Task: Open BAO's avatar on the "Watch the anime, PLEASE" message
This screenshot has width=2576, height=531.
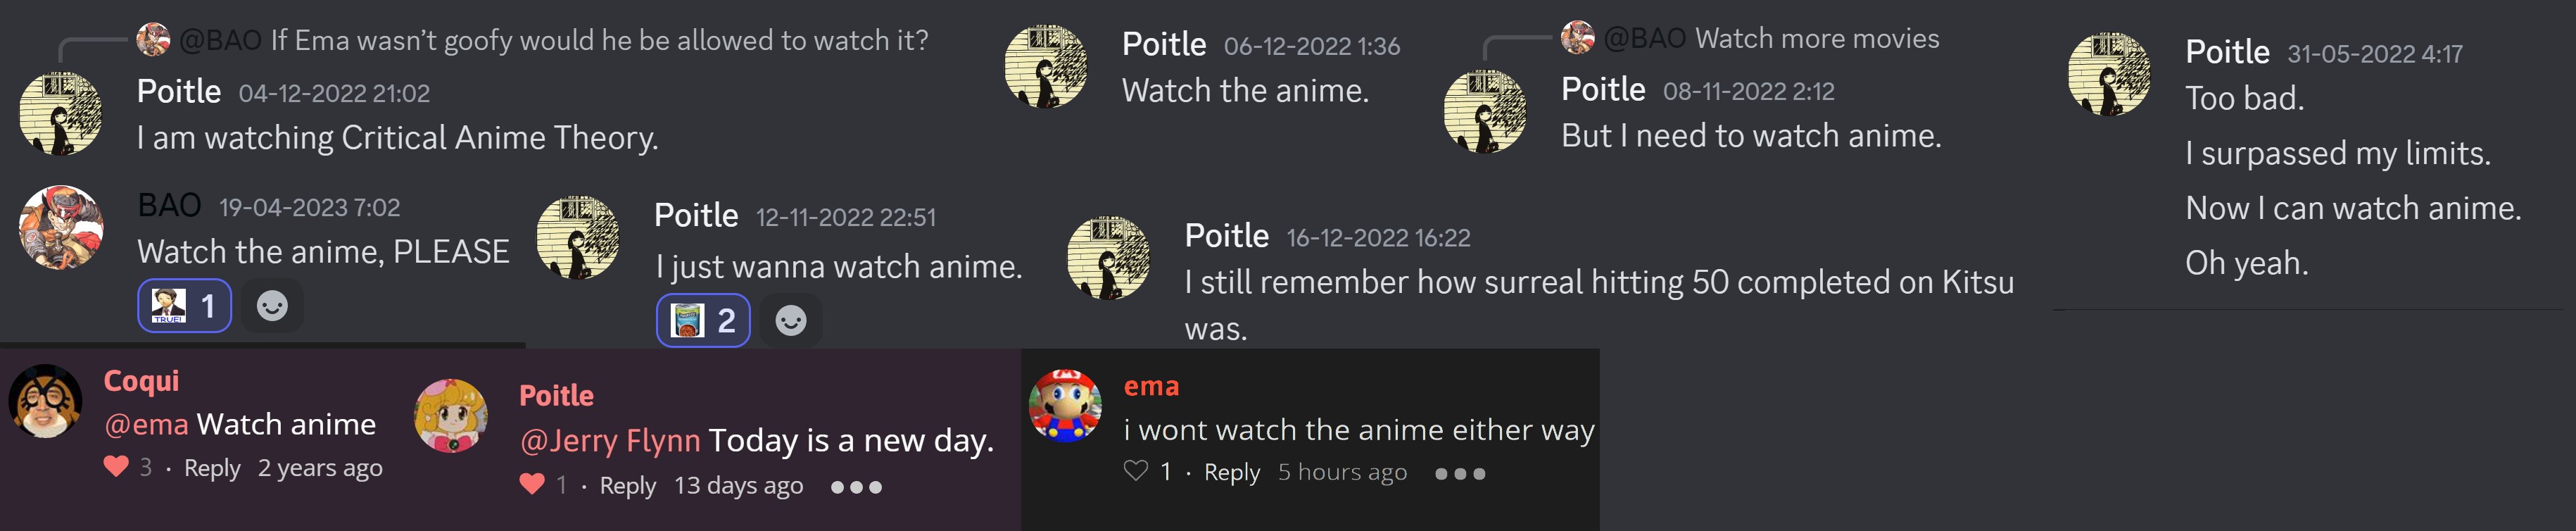Action: click(61, 228)
